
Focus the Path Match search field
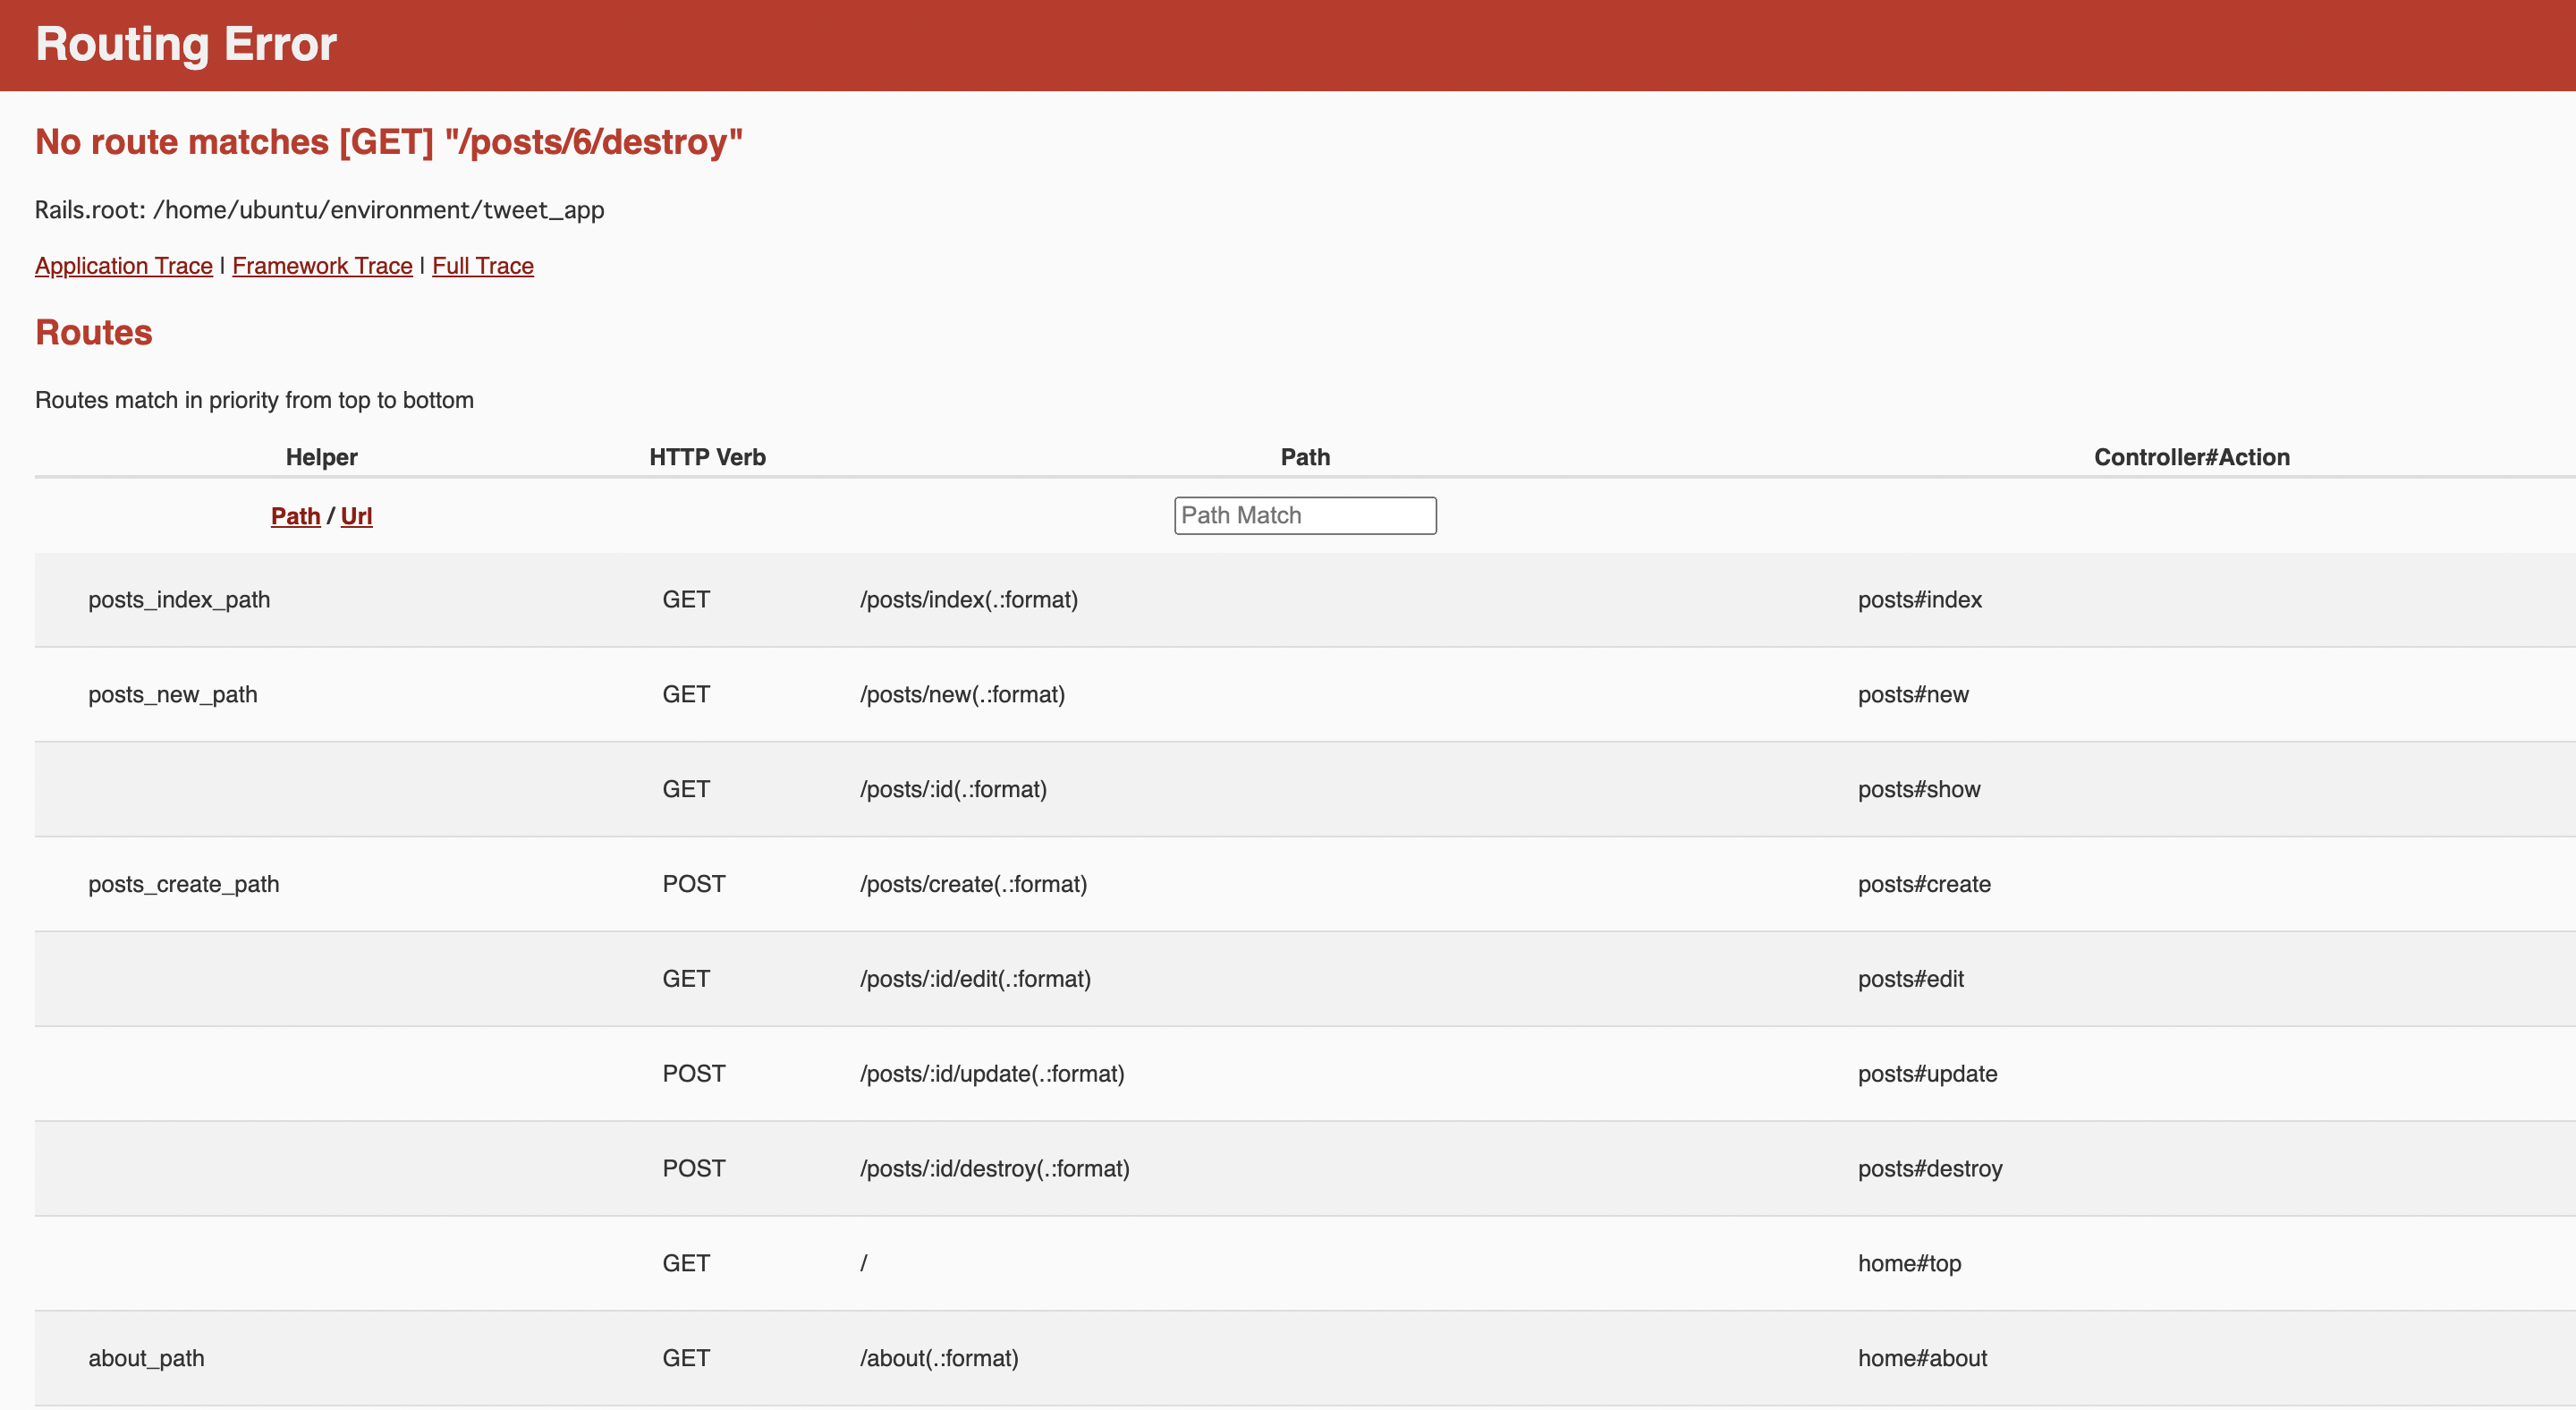[x=1305, y=516]
